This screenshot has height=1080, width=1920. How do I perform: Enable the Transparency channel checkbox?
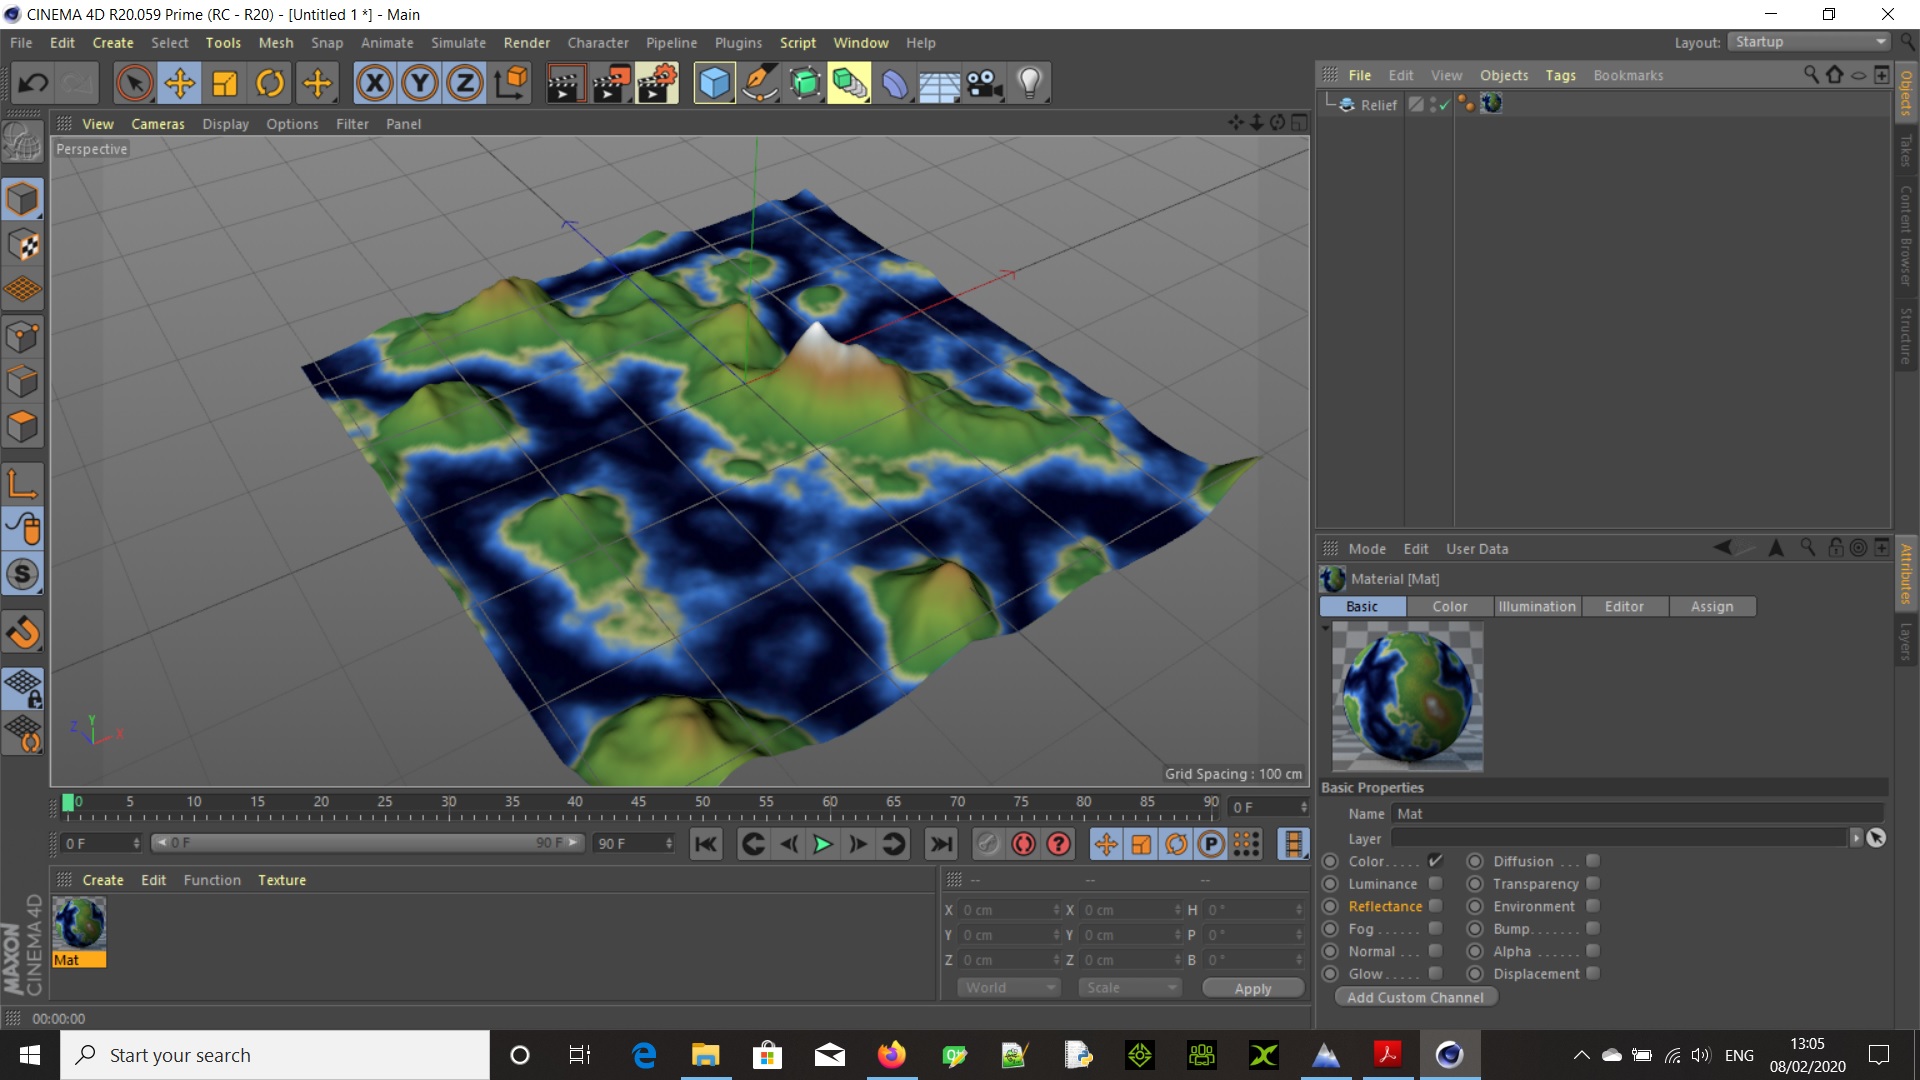click(x=1593, y=883)
